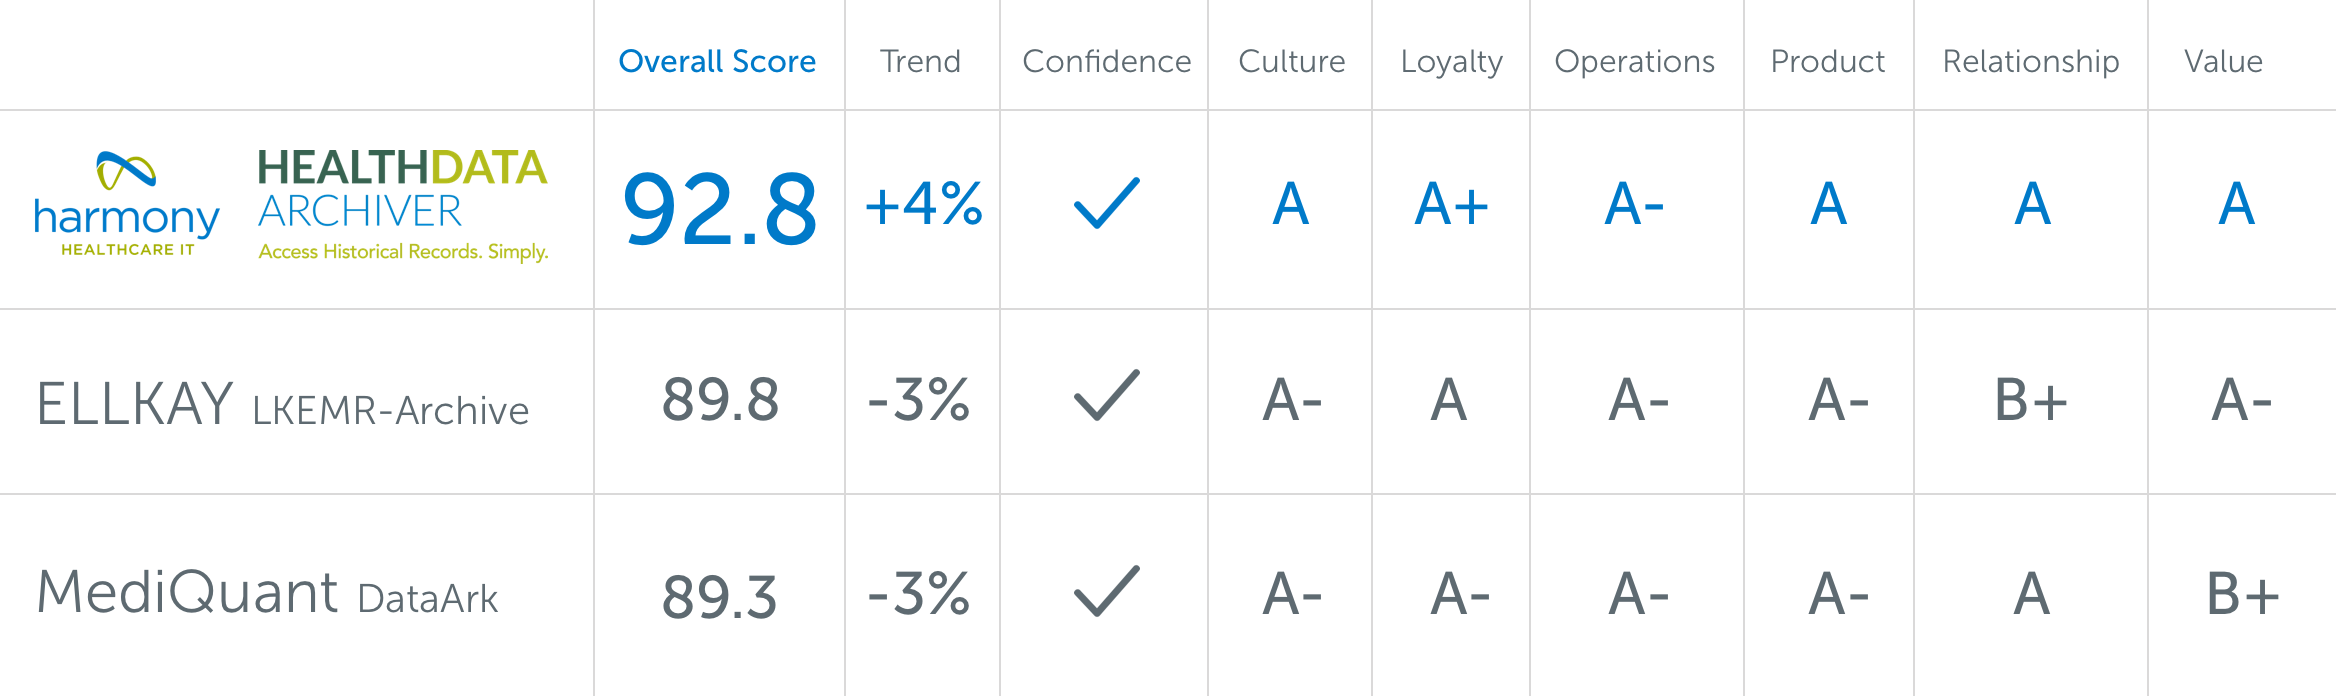Select the Overall Score column header
This screenshot has width=2336, height=696.
pos(717,61)
